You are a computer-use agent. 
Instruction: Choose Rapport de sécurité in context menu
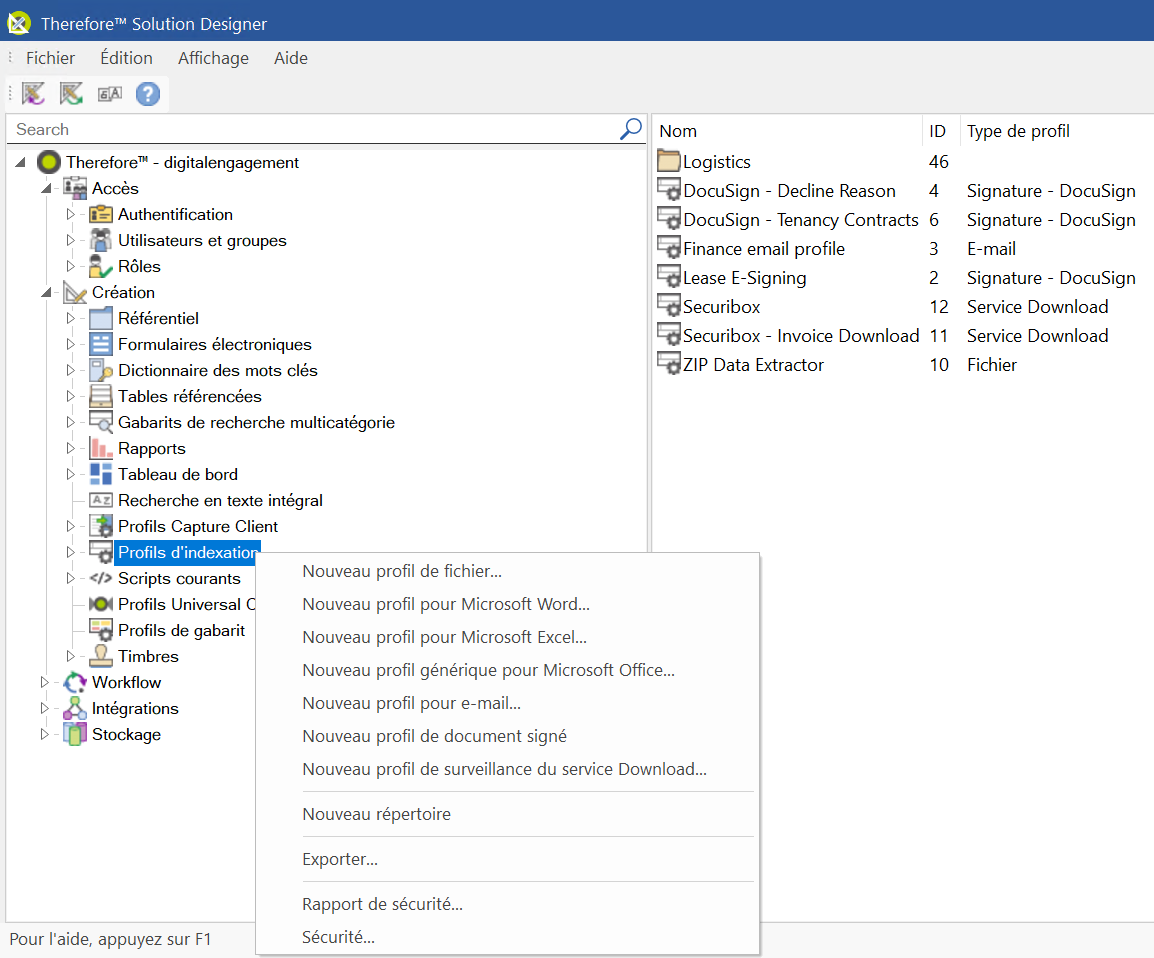click(x=507, y=904)
